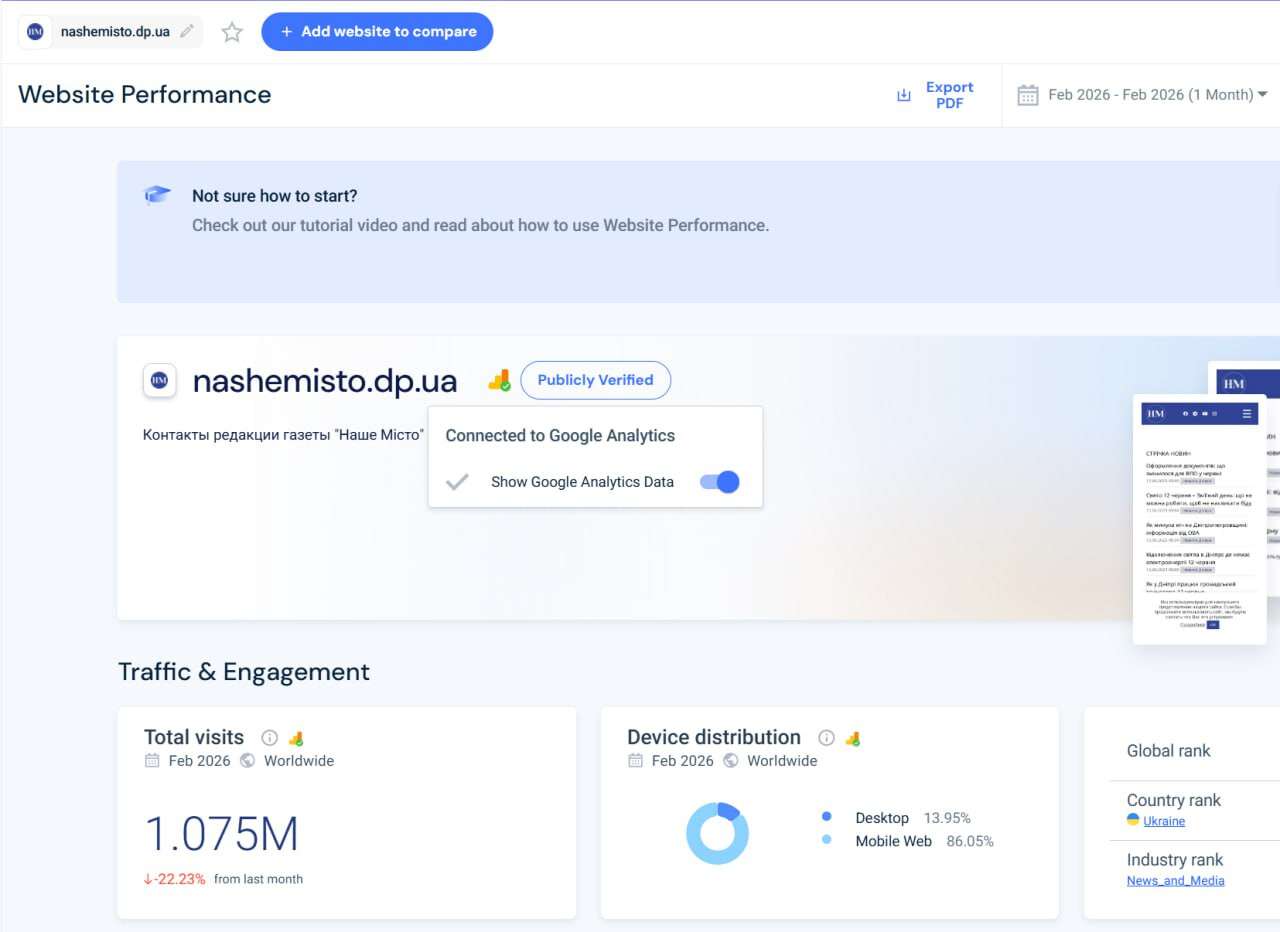Click the info icon beside Total visits

269,738
